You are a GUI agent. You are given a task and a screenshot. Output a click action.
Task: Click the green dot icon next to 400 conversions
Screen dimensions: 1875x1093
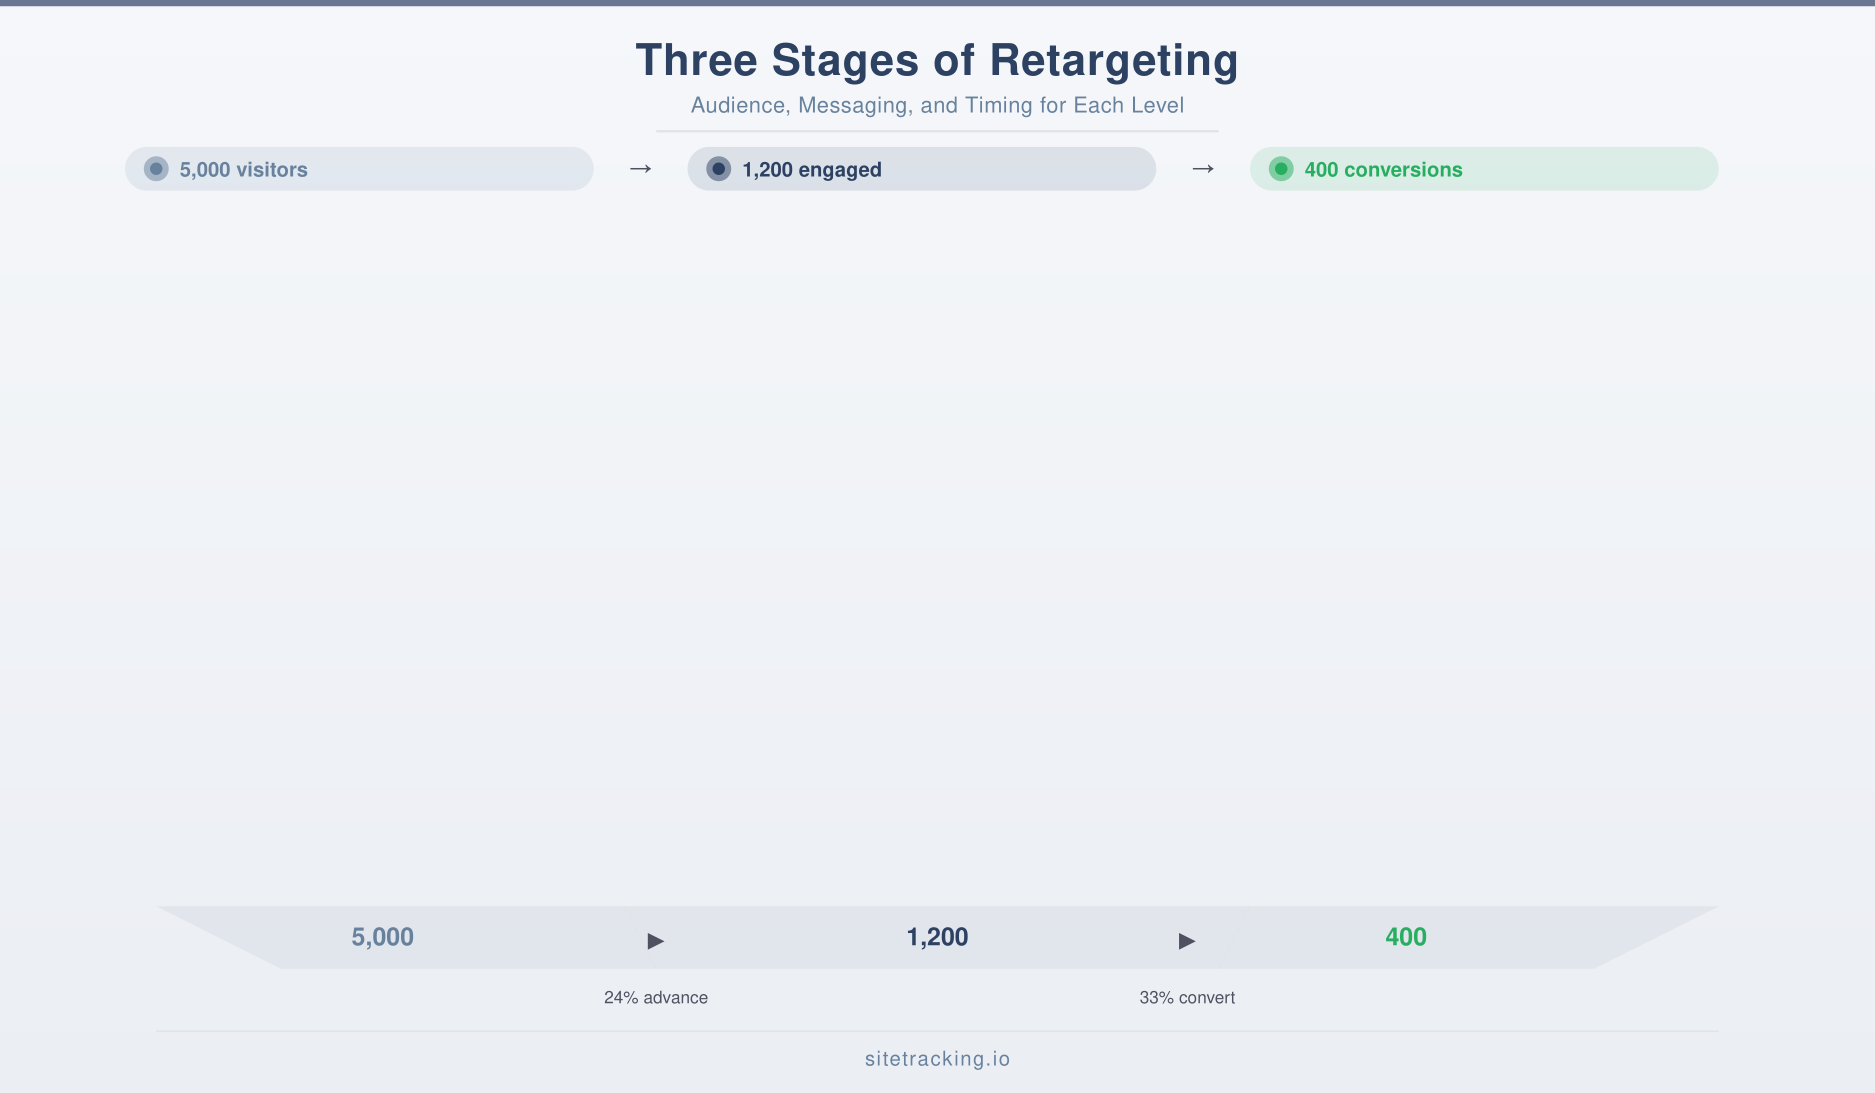tap(1281, 169)
